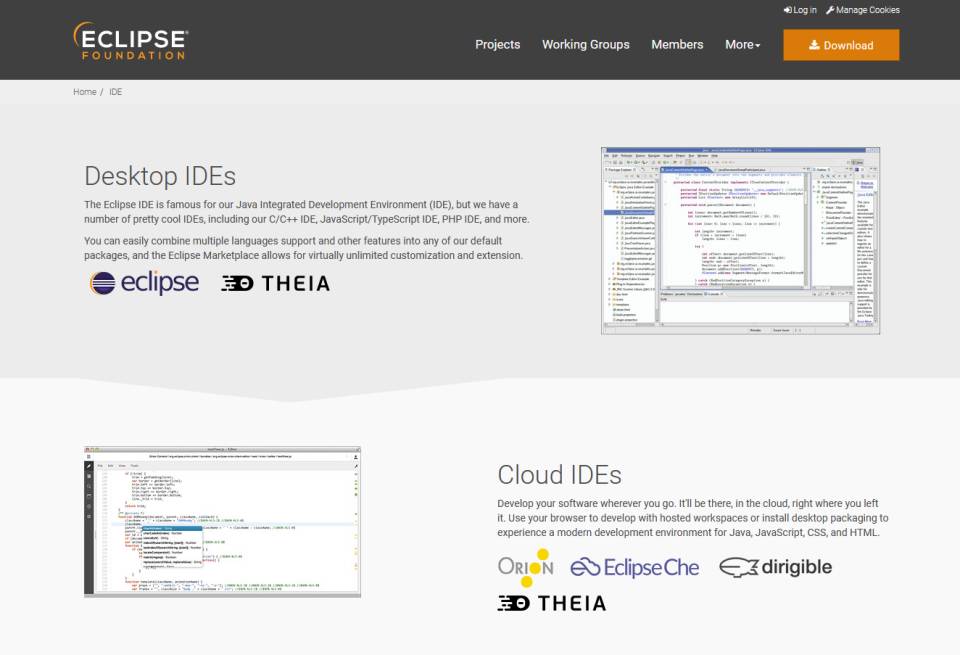Viewport: 960px width, 655px height.
Task: Click the IDE breadcrumb item
Action: [116, 92]
